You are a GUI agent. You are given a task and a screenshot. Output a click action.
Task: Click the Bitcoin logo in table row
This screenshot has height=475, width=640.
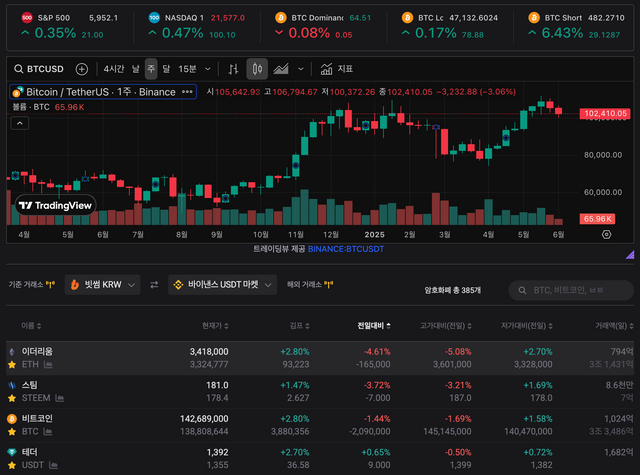click(12, 418)
